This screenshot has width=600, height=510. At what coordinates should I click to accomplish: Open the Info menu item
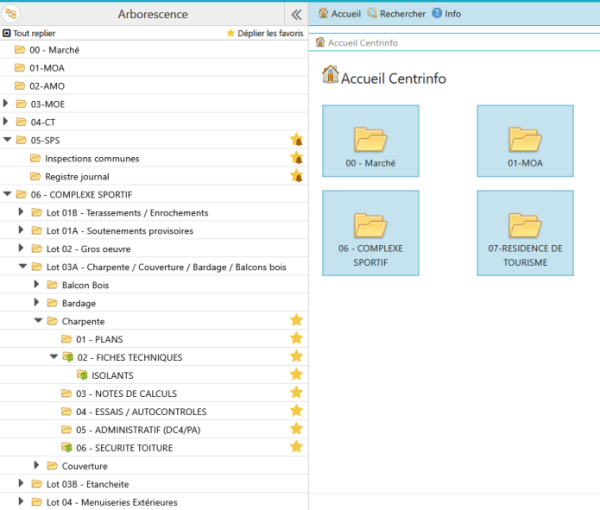point(446,14)
